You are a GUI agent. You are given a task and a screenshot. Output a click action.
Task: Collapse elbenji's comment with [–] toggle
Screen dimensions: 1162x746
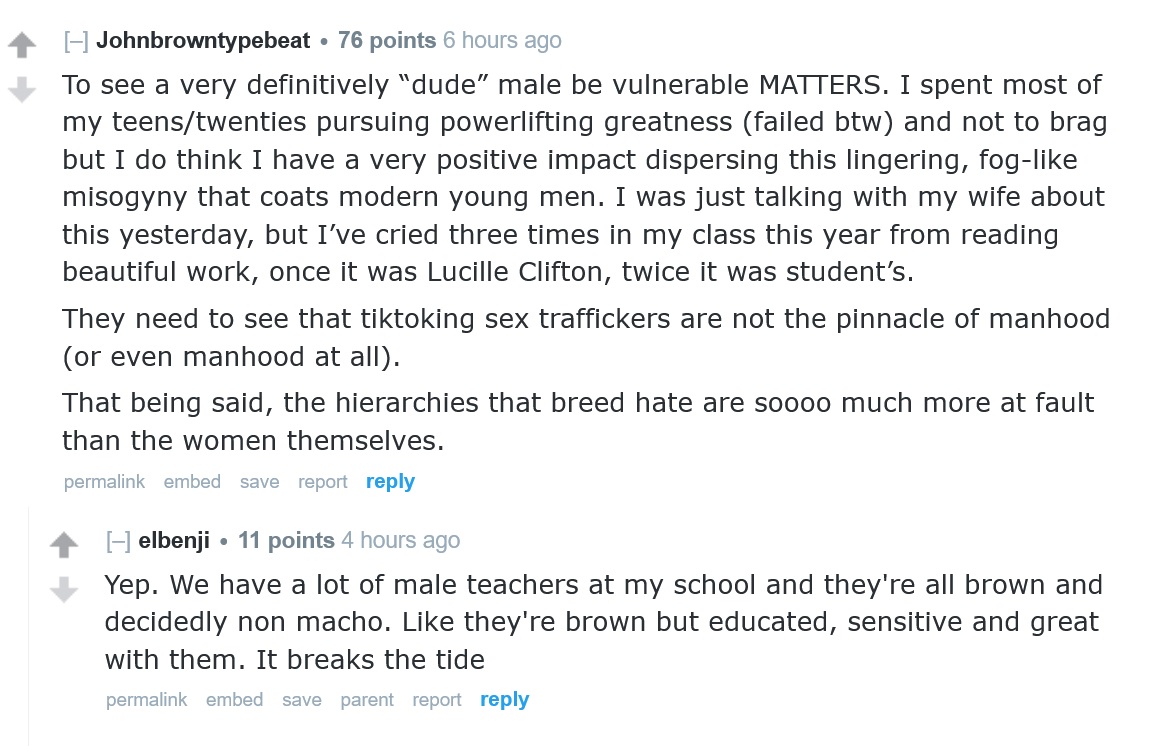[118, 541]
